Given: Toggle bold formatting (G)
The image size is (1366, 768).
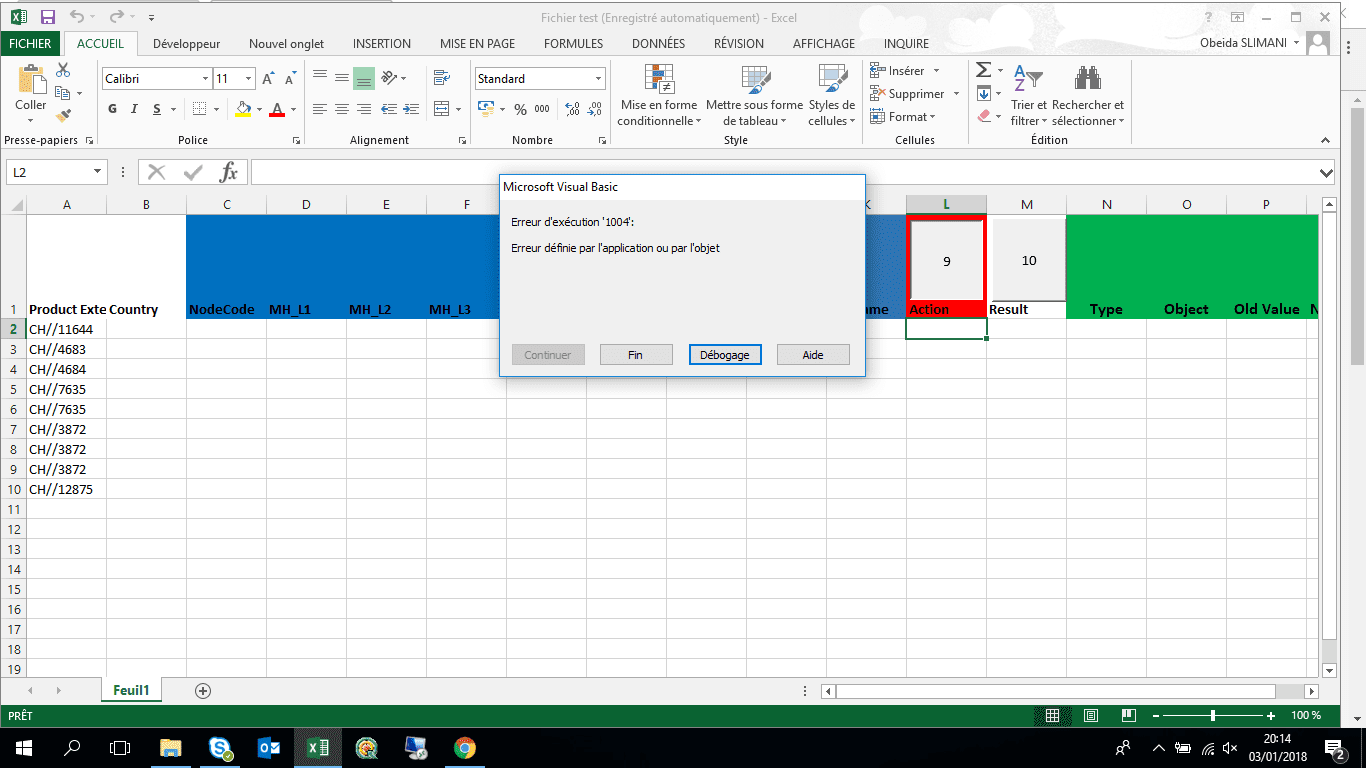Looking at the screenshot, I should click(112, 109).
